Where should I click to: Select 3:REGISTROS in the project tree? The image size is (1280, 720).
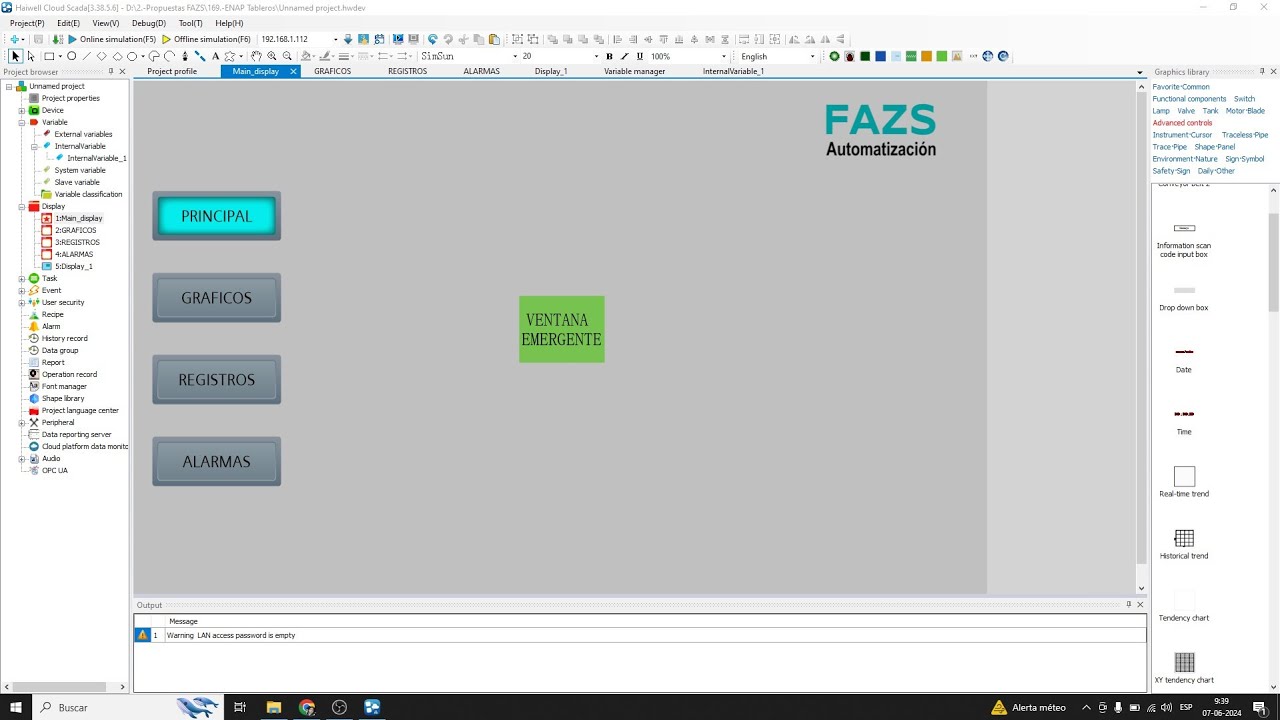tap(77, 242)
